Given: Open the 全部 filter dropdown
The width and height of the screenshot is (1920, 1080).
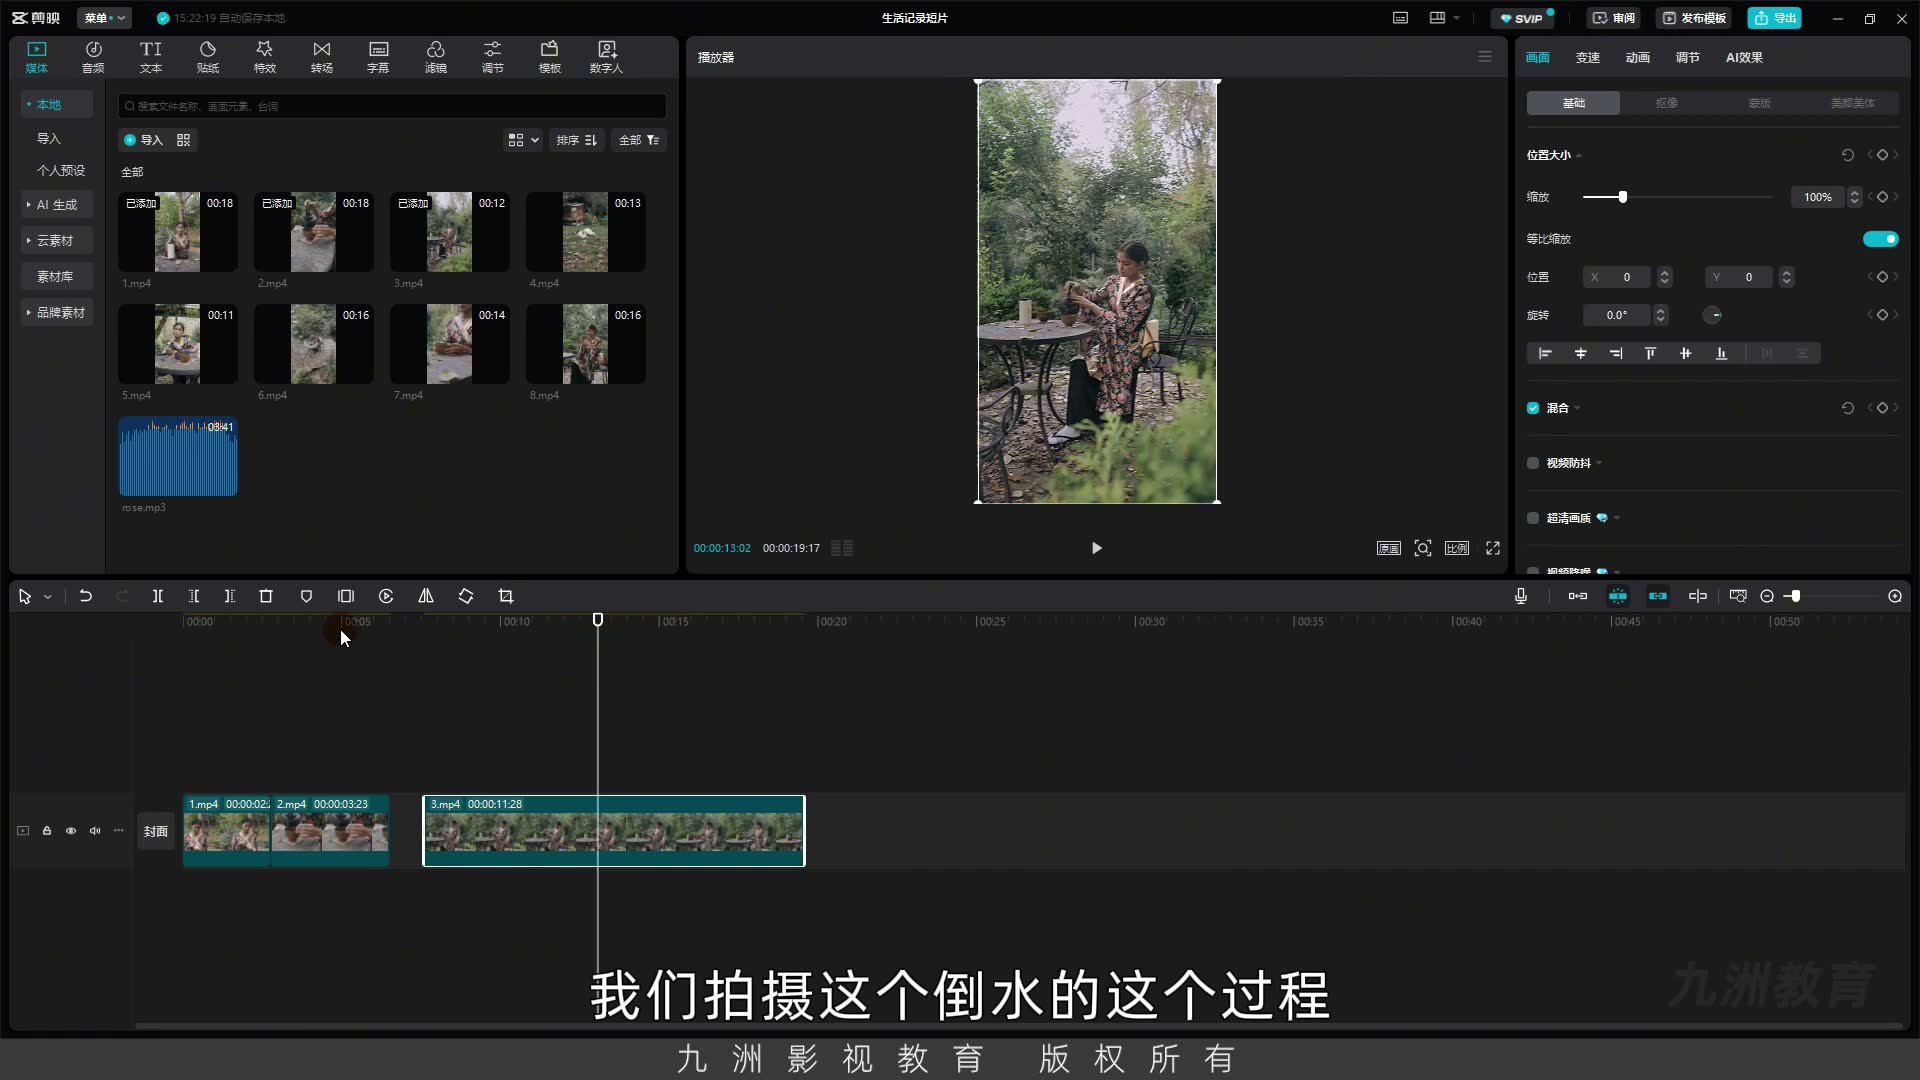Looking at the screenshot, I should (639, 140).
